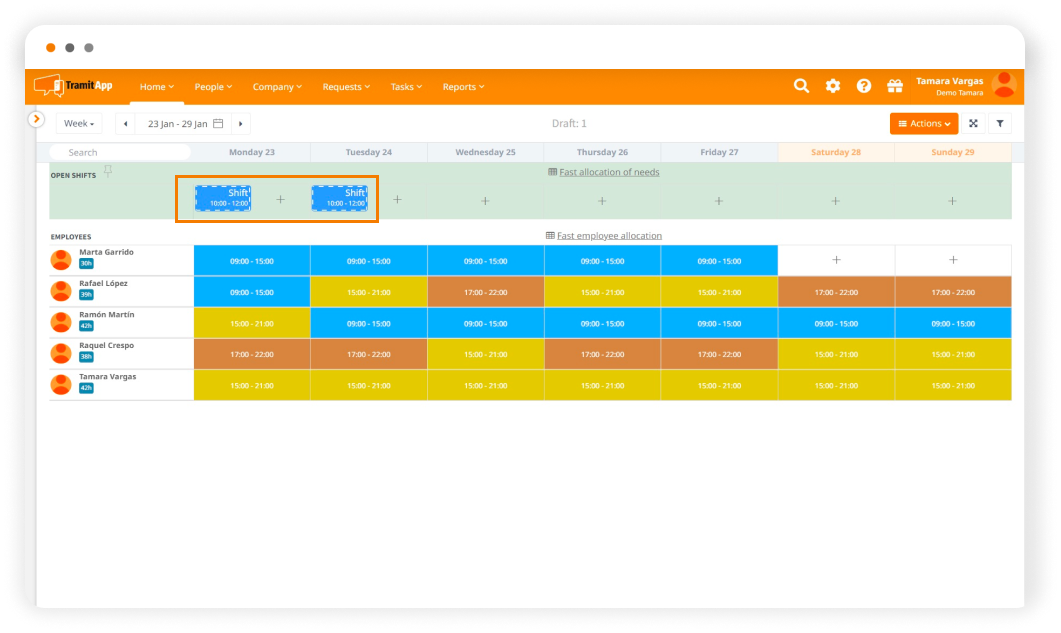Select Marta Garrido's Monday 09:00 - 15:00 shift
The width and height of the screenshot is (1061, 633).
(251, 261)
